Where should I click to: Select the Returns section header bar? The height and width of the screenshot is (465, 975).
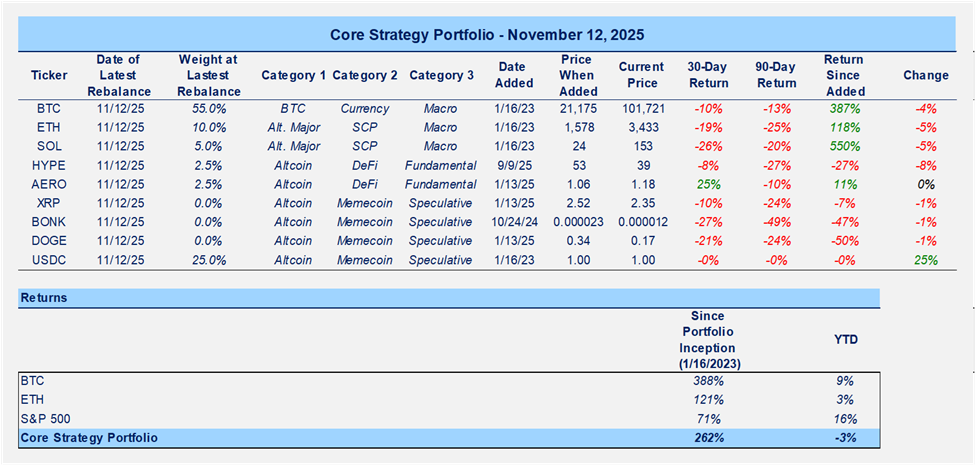click(x=448, y=298)
